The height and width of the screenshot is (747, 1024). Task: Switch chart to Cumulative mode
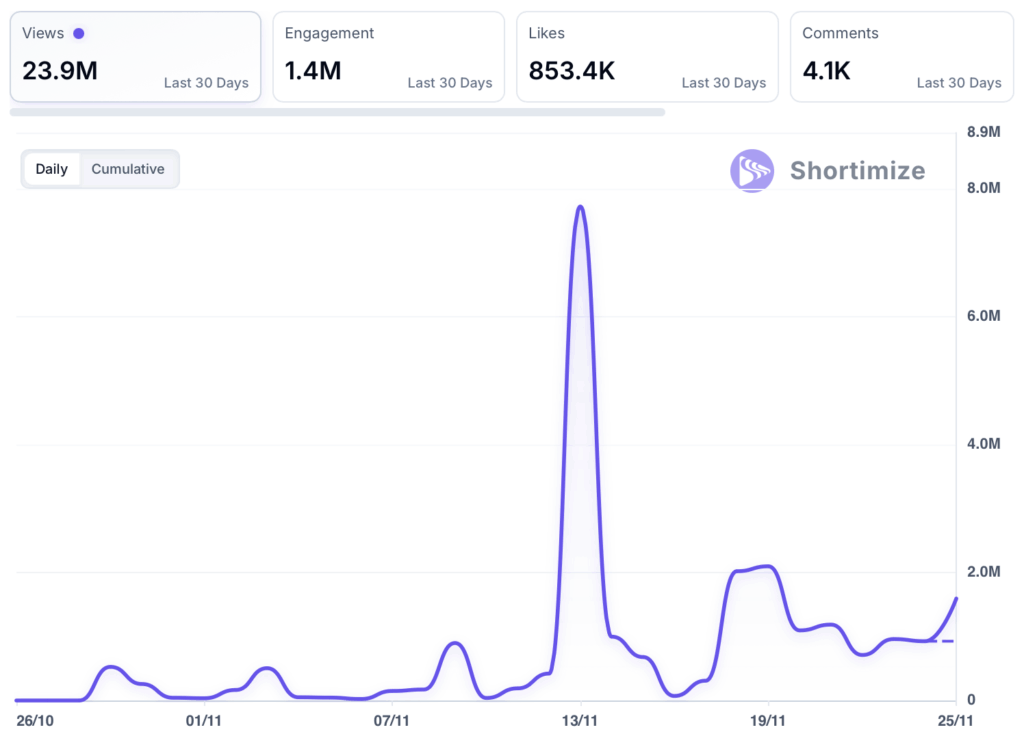(128, 169)
